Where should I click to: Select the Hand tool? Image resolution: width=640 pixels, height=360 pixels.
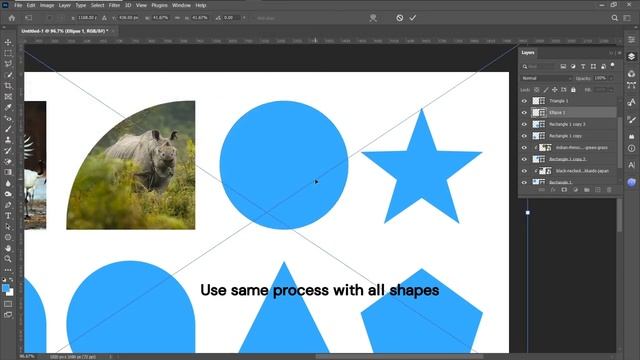(8, 248)
